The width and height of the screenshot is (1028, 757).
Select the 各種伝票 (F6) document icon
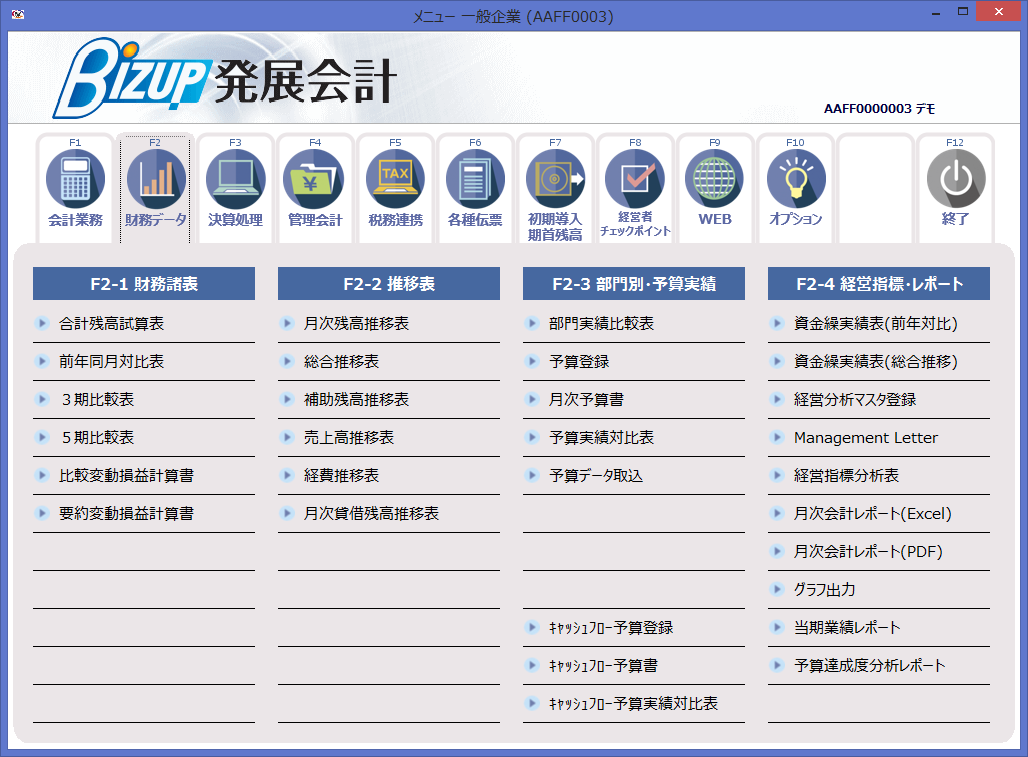click(x=475, y=187)
